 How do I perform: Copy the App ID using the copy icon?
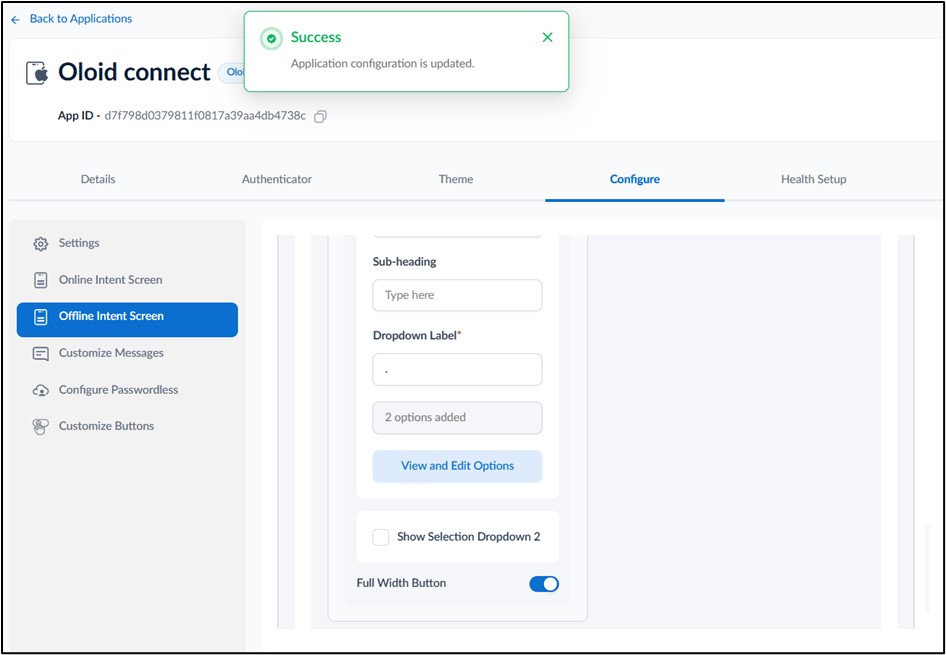[321, 116]
